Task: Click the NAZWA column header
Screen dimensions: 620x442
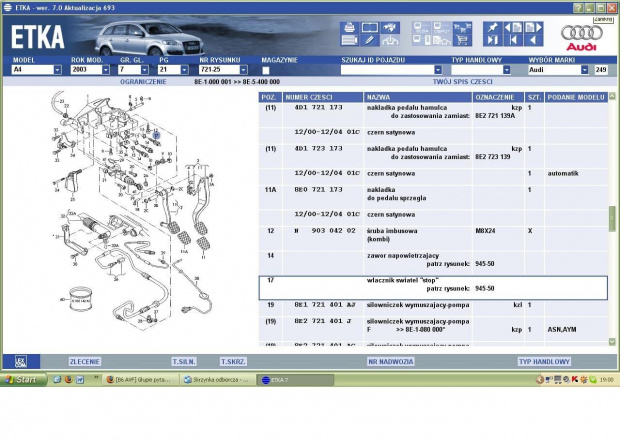Action: 418,97
